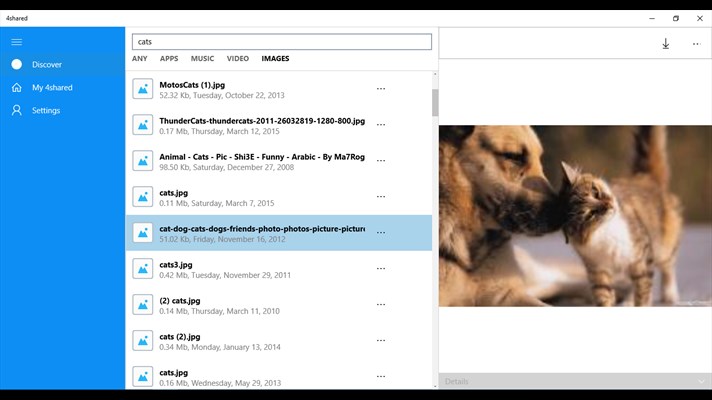The image size is (712, 400).
Task: Open Settings in the sidebar
Action: pos(45,111)
